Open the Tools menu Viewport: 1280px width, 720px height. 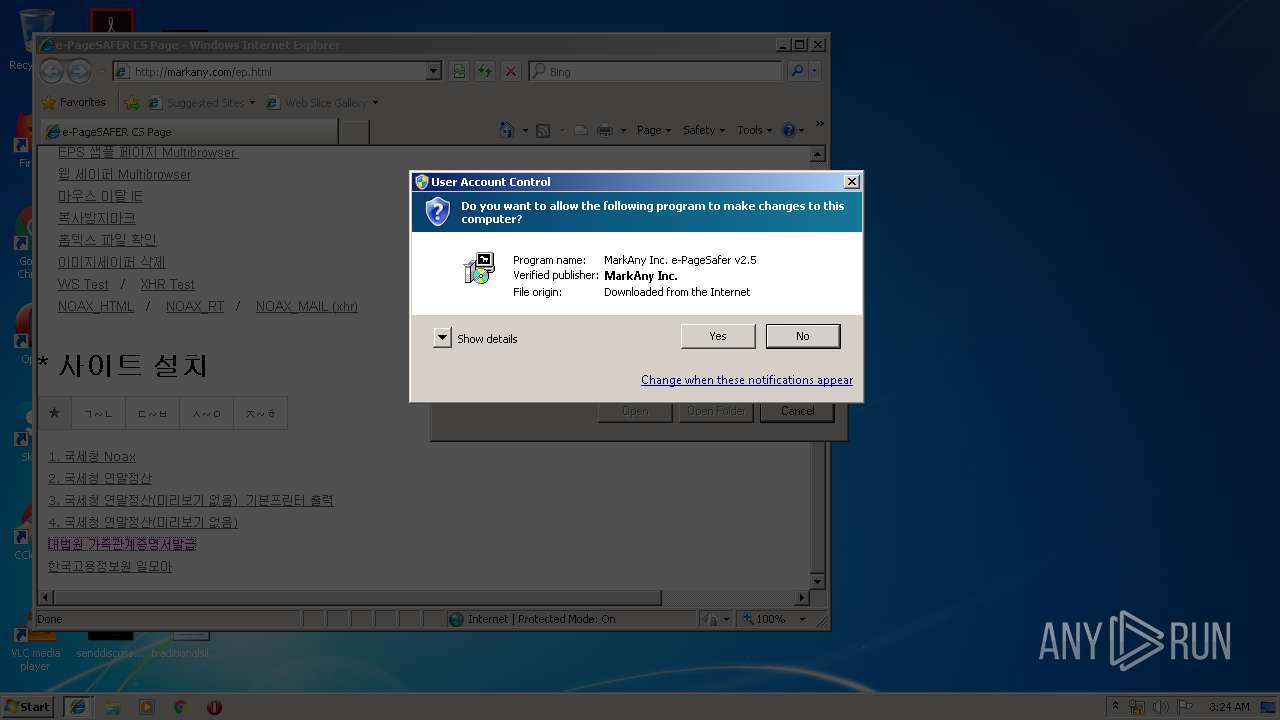pos(755,130)
